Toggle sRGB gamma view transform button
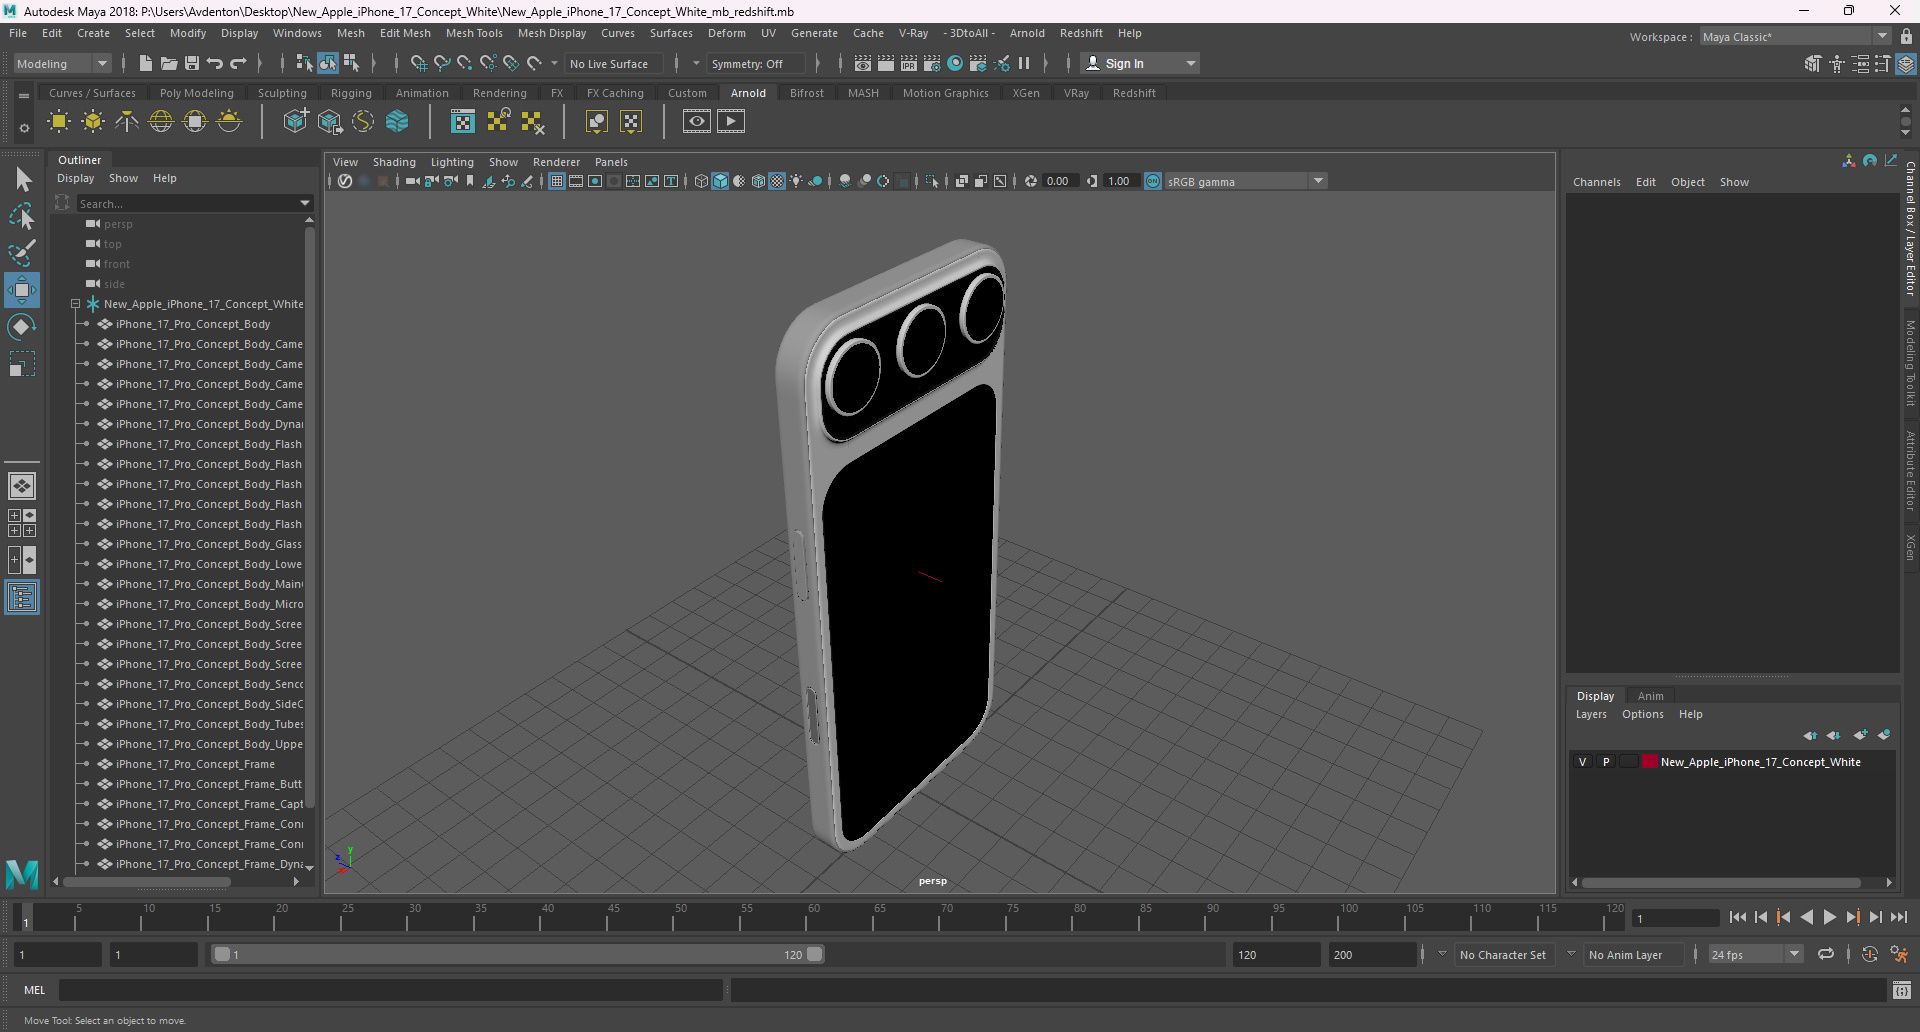Screen dimensions: 1920x1032 point(1153,181)
